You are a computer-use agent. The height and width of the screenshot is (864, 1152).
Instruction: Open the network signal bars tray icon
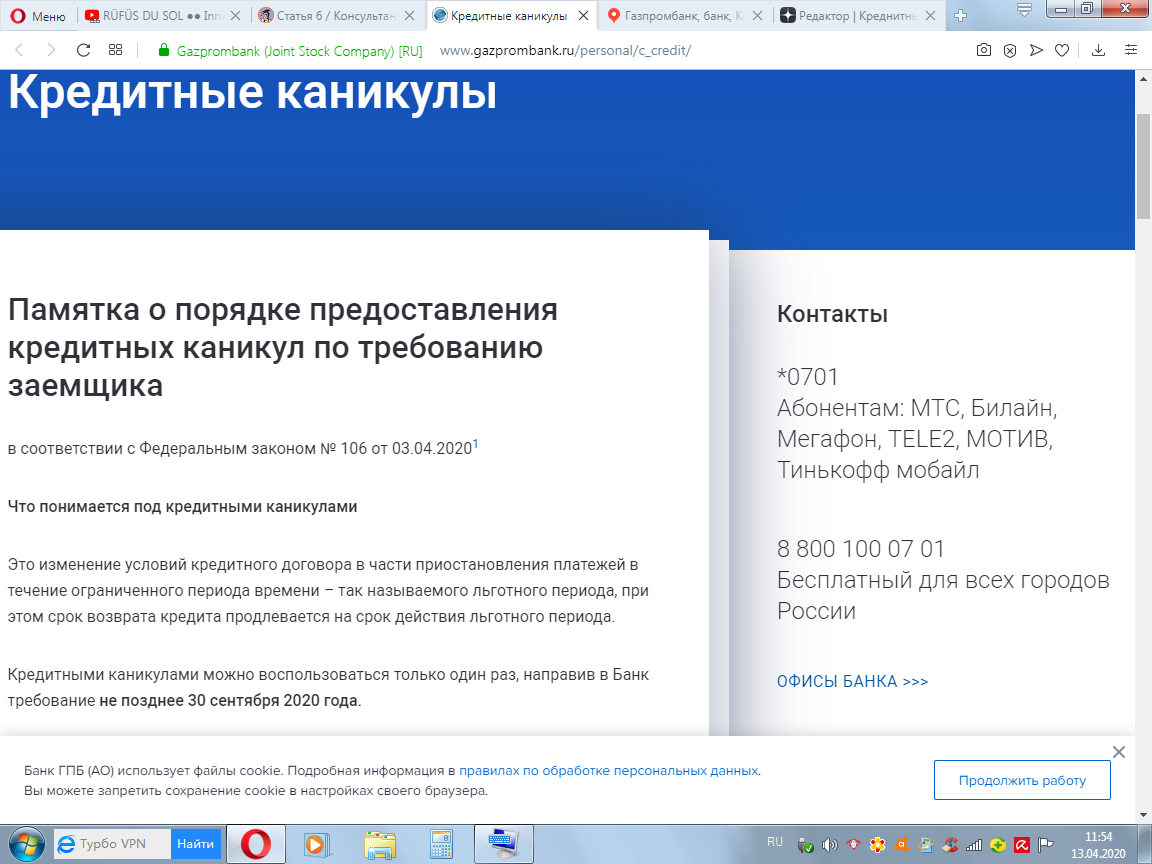coord(973,845)
